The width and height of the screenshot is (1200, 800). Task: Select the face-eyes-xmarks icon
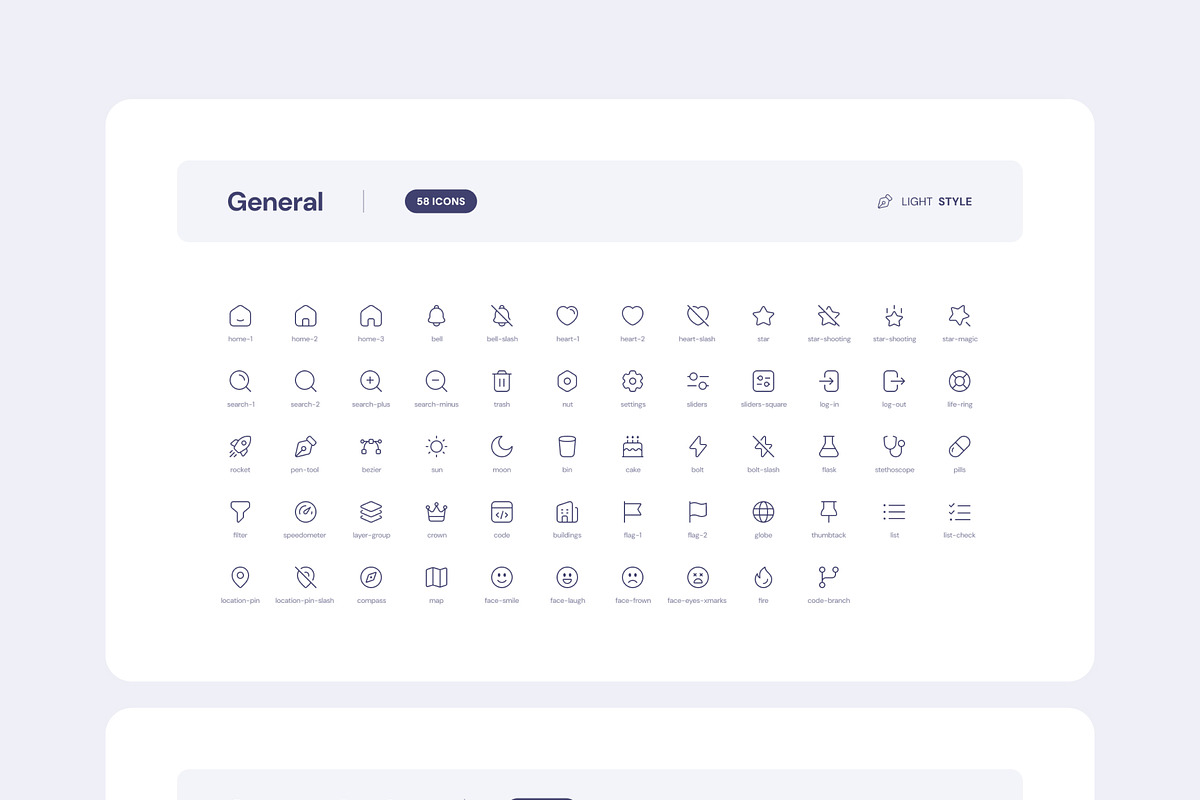pos(698,578)
